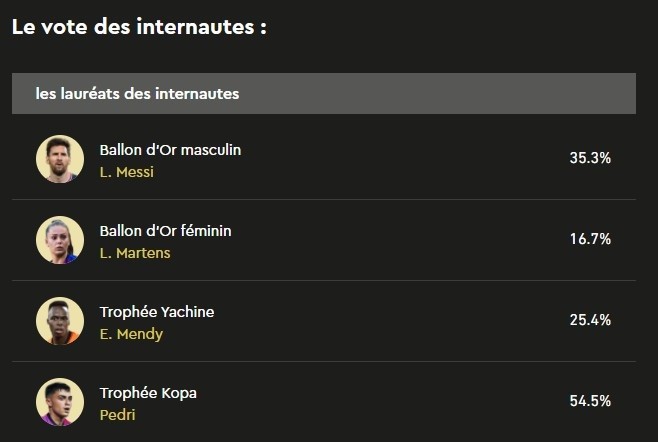Click the L. Martens name
Image resolution: width=658 pixels, height=442 pixels.
tap(135, 253)
